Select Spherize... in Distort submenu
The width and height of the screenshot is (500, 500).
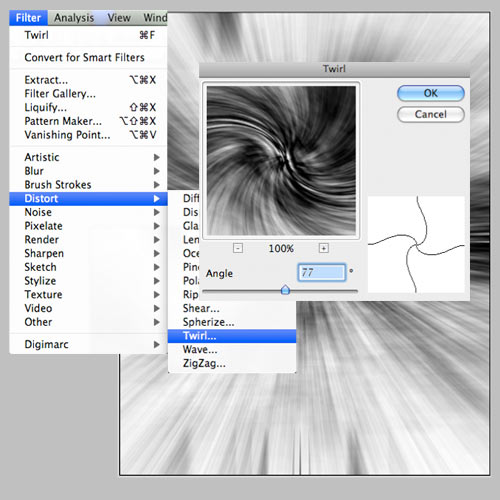tap(232, 322)
